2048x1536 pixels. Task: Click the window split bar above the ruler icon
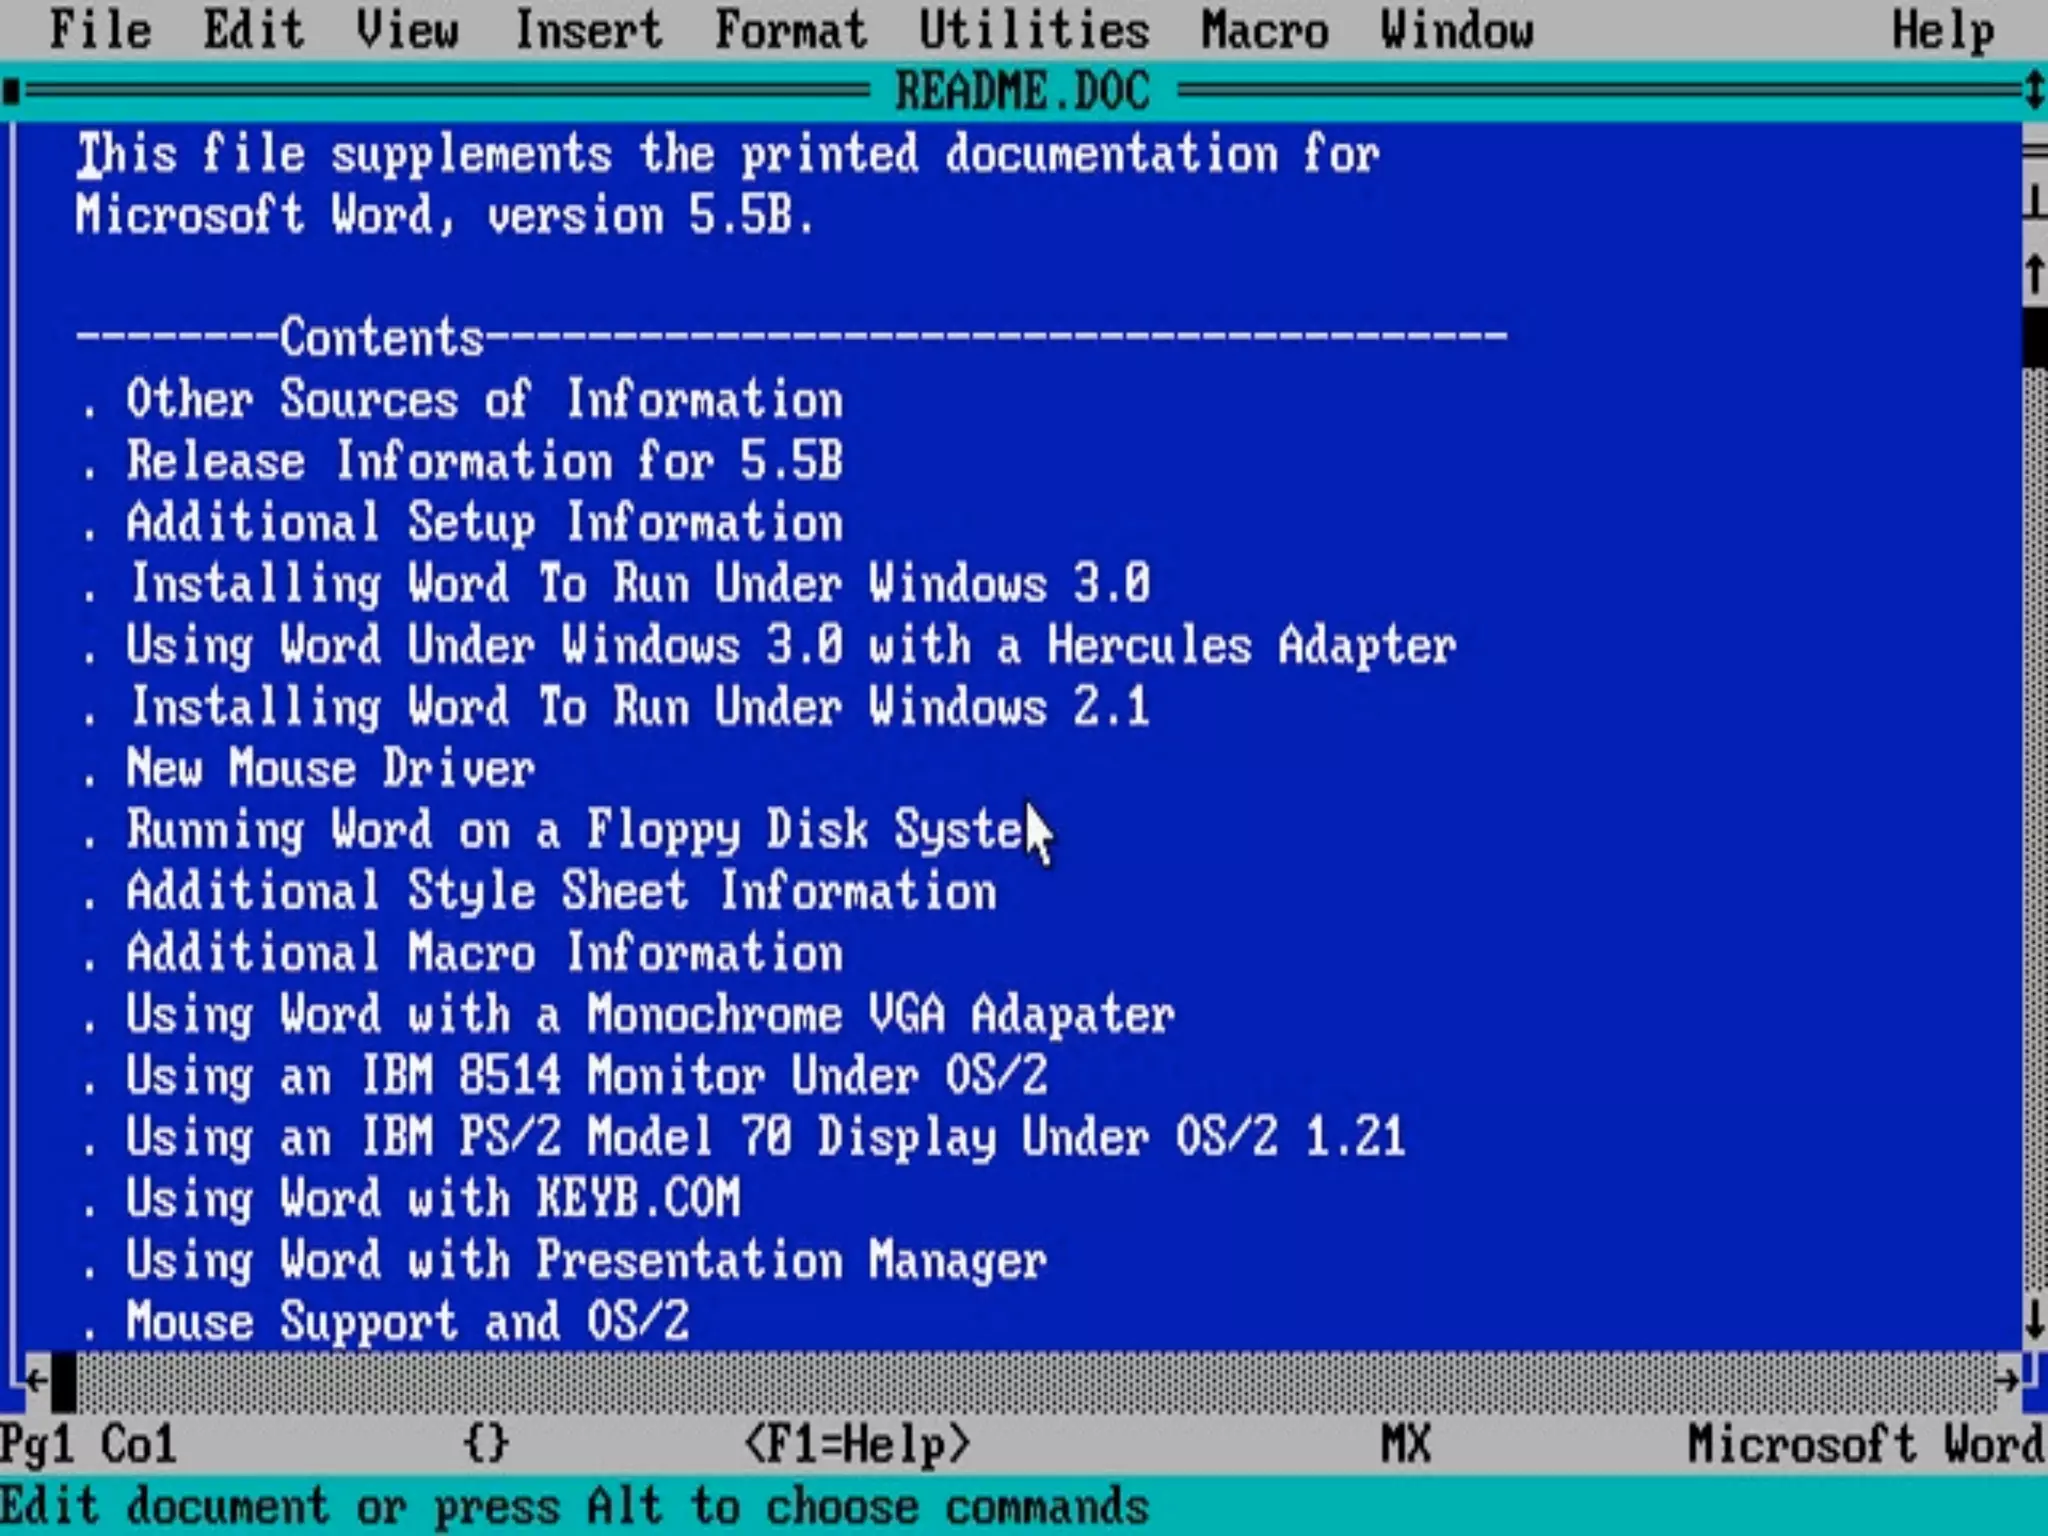pos(2034,152)
